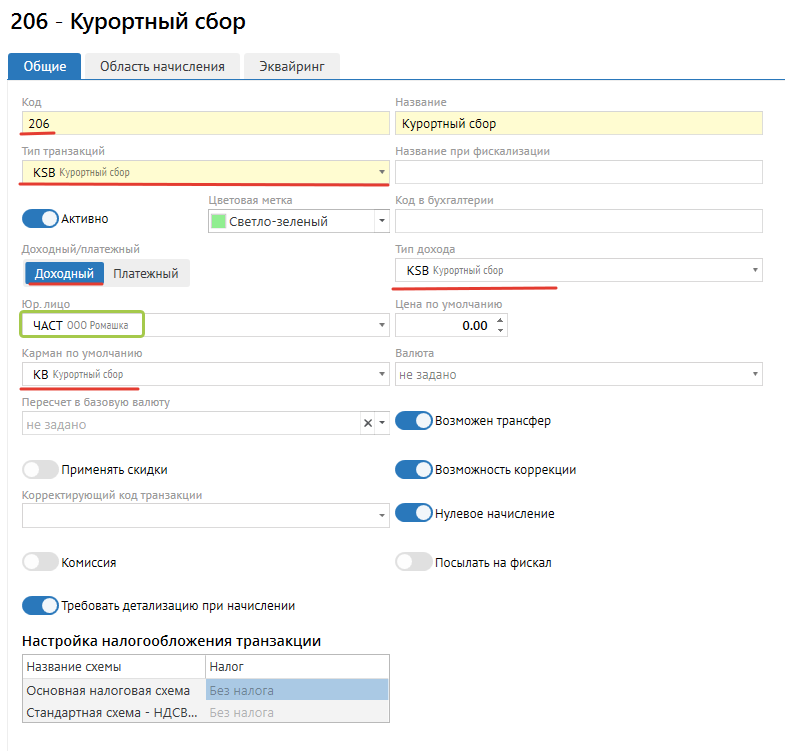This screenshot has width=785, height=751.
Task: Expand the 'Юр. лицо' dropdown
Action: click(381, 325)
